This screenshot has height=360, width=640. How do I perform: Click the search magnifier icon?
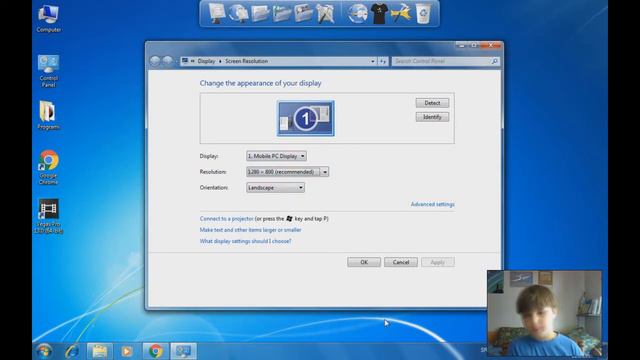tap(494, 61)
